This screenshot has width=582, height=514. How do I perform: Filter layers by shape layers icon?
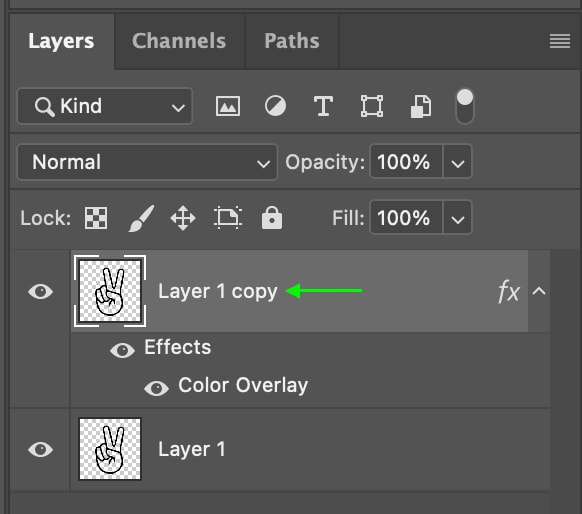pos(372,106)
